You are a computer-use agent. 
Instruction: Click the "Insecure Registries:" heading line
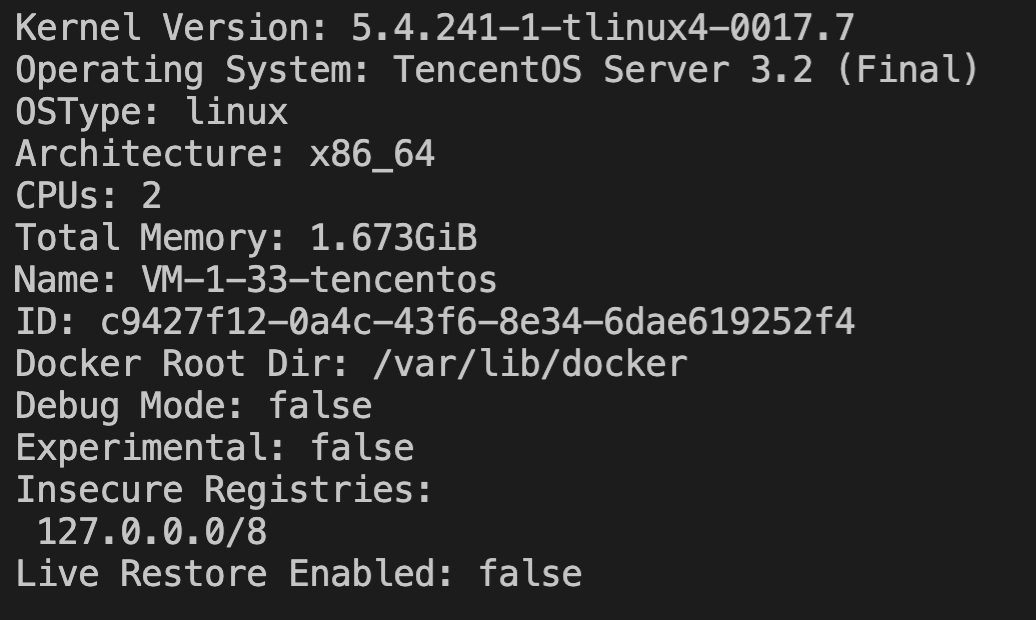(x=224, y=490)
